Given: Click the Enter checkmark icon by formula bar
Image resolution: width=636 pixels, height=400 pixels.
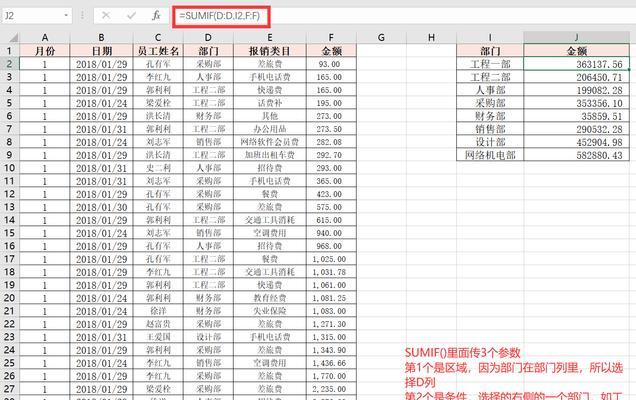Looking at the screenshot, I should pyautogui.click(x=131, y=16).
